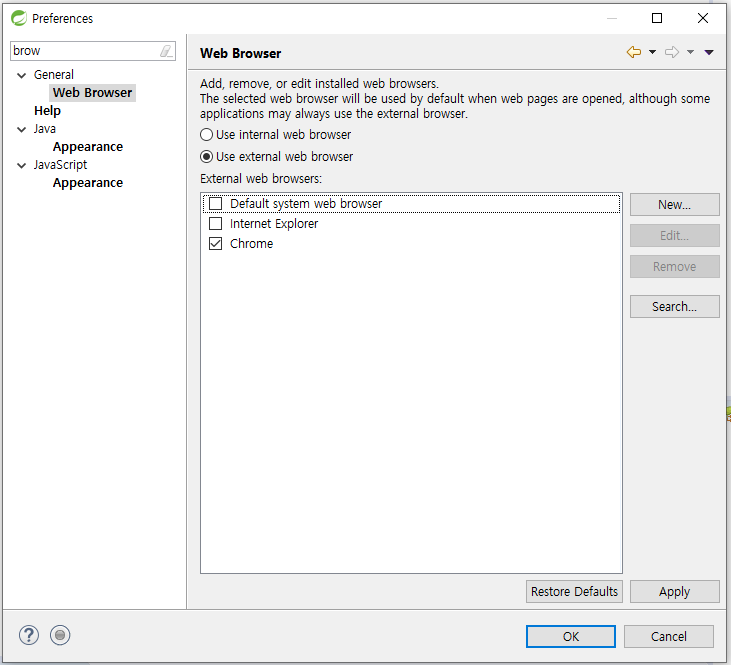The width and height of the screenshot is (731, 665).
Task: Select the Chrome row text
Action: 251,244
